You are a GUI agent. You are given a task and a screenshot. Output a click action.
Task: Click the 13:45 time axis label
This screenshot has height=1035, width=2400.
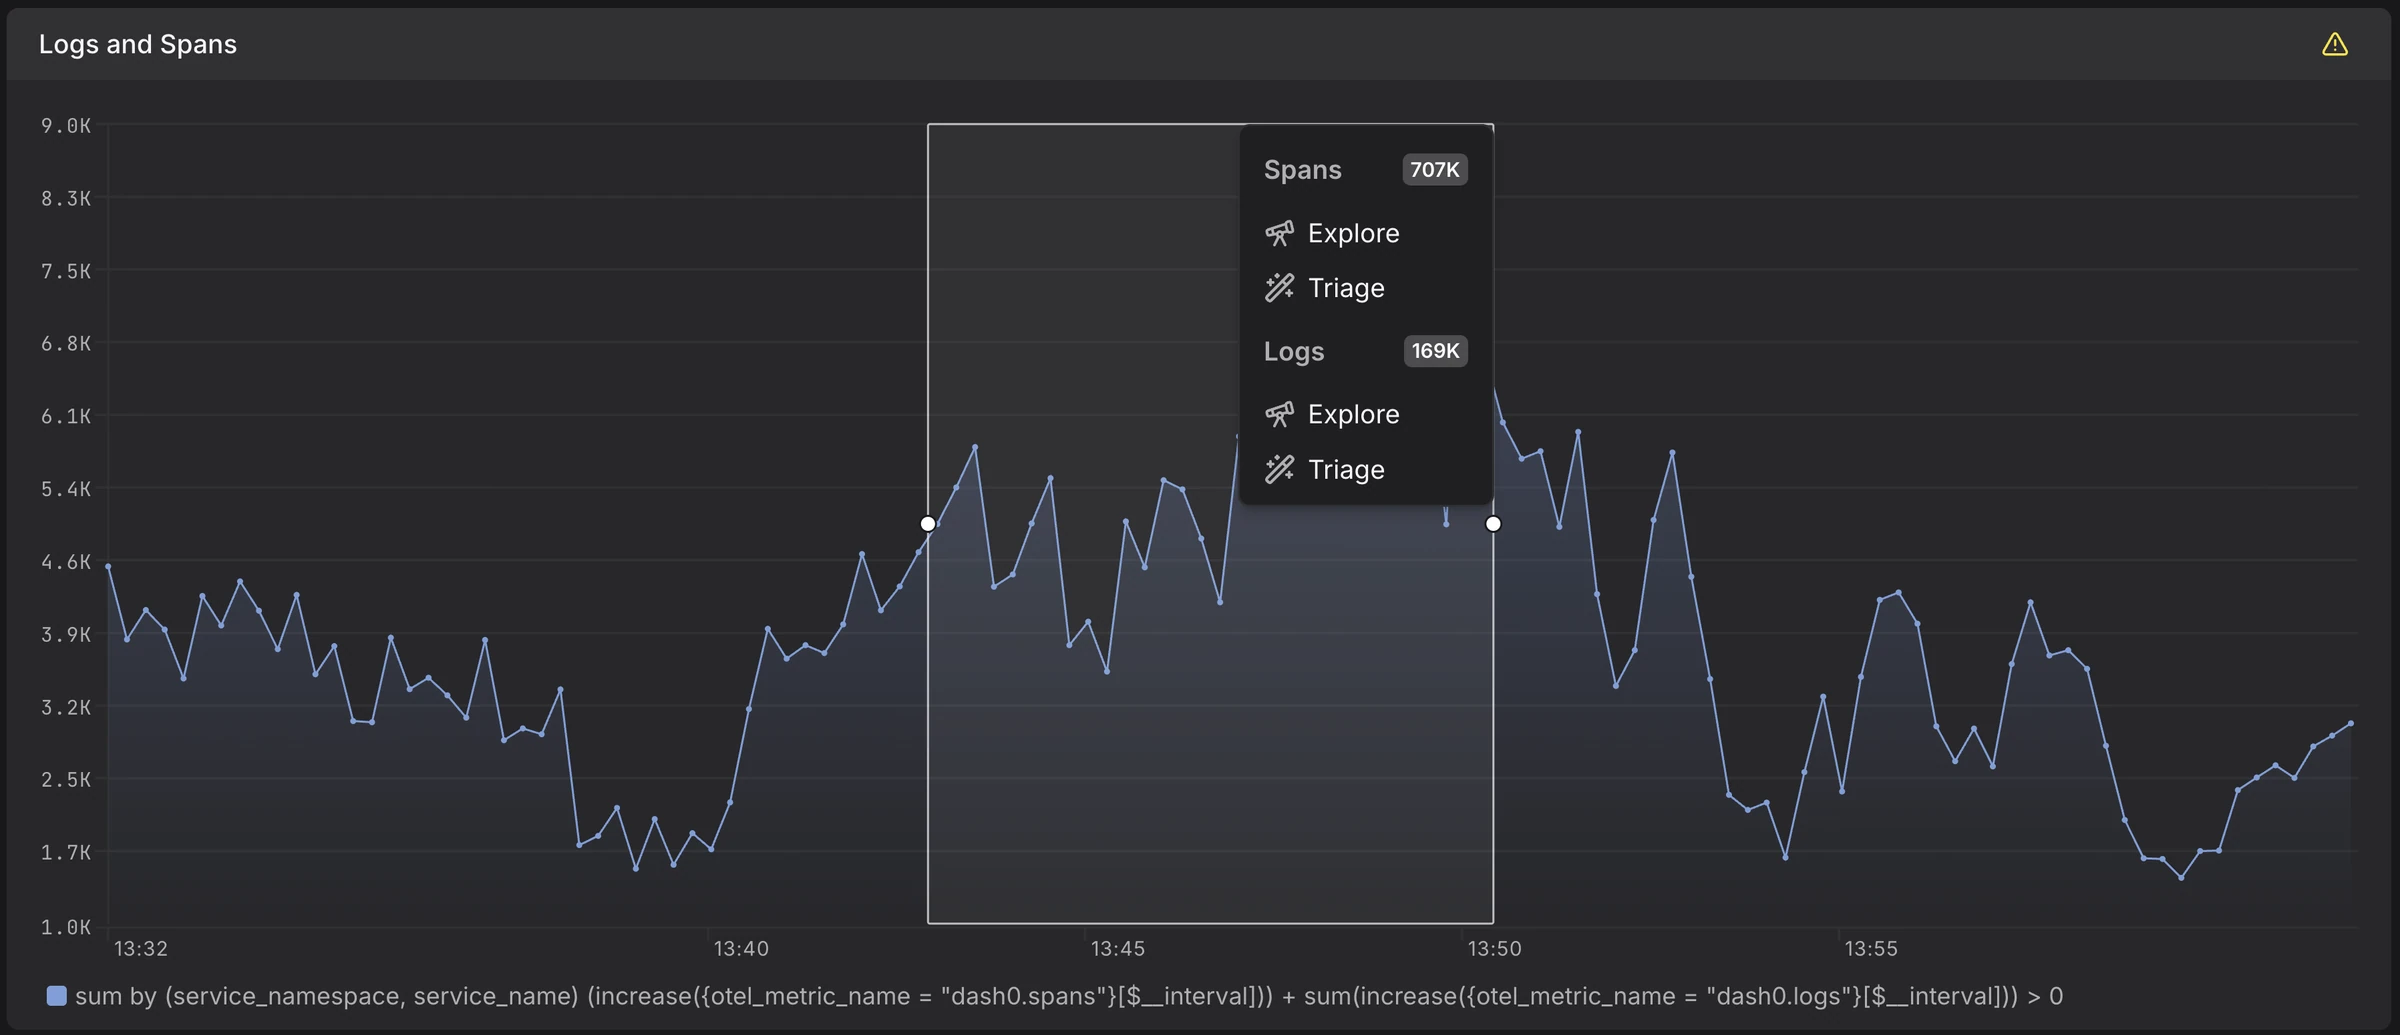click(1117, 948)
